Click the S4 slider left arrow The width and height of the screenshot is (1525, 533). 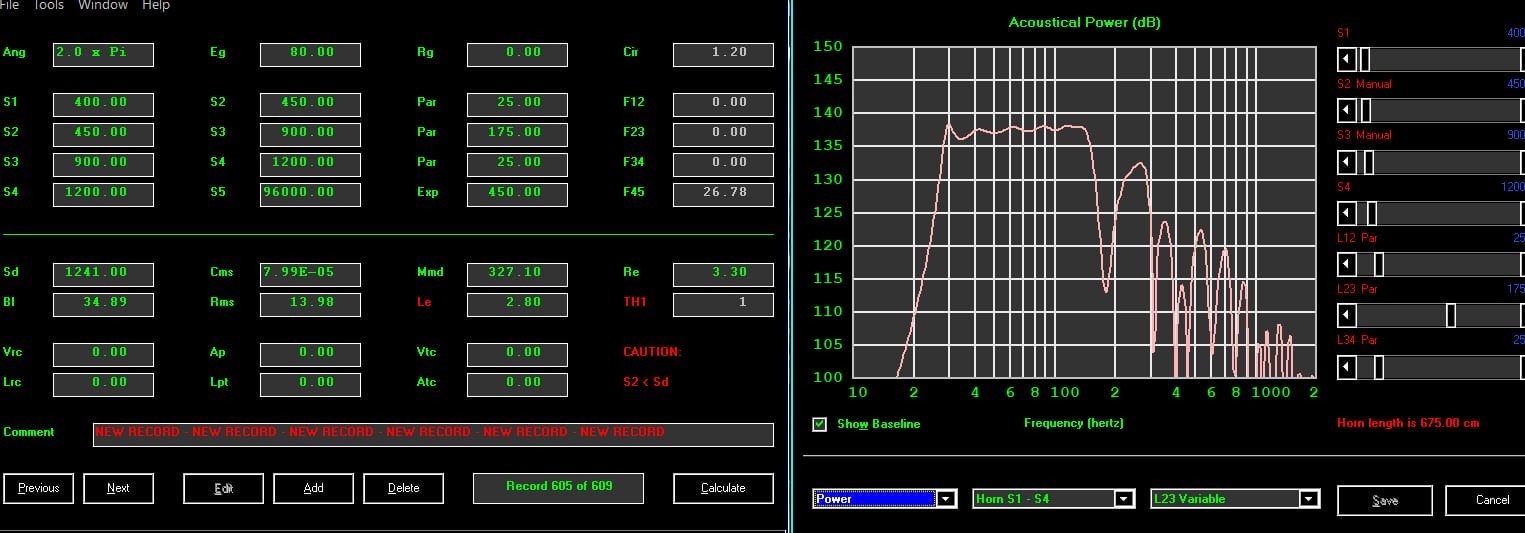tap(1347, 212)
